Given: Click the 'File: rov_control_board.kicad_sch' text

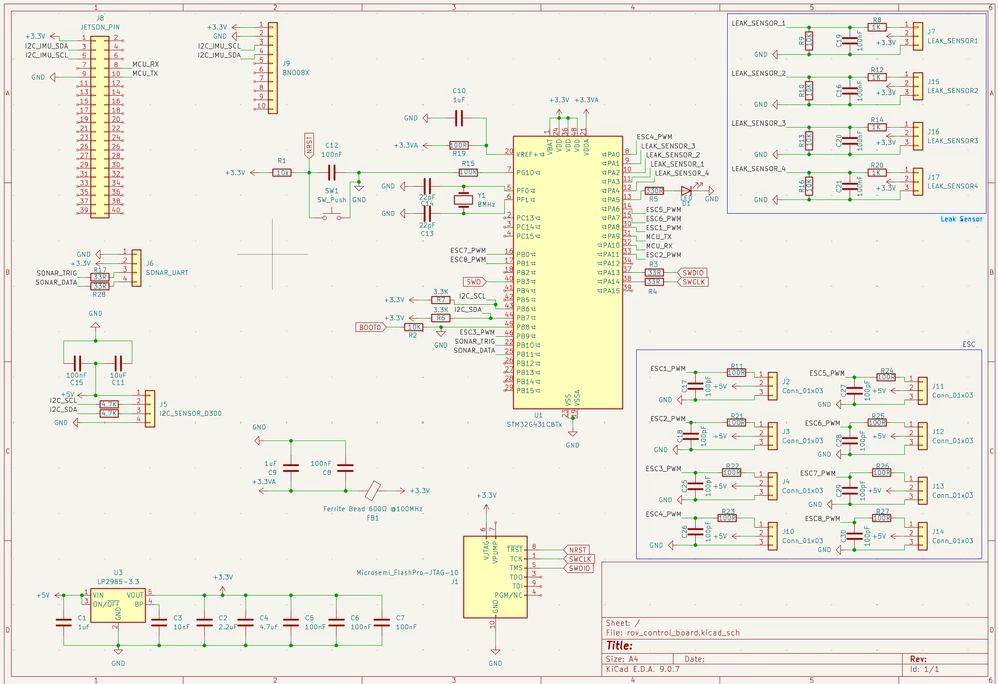Looking at the screenshot, I should pos(673,632).
